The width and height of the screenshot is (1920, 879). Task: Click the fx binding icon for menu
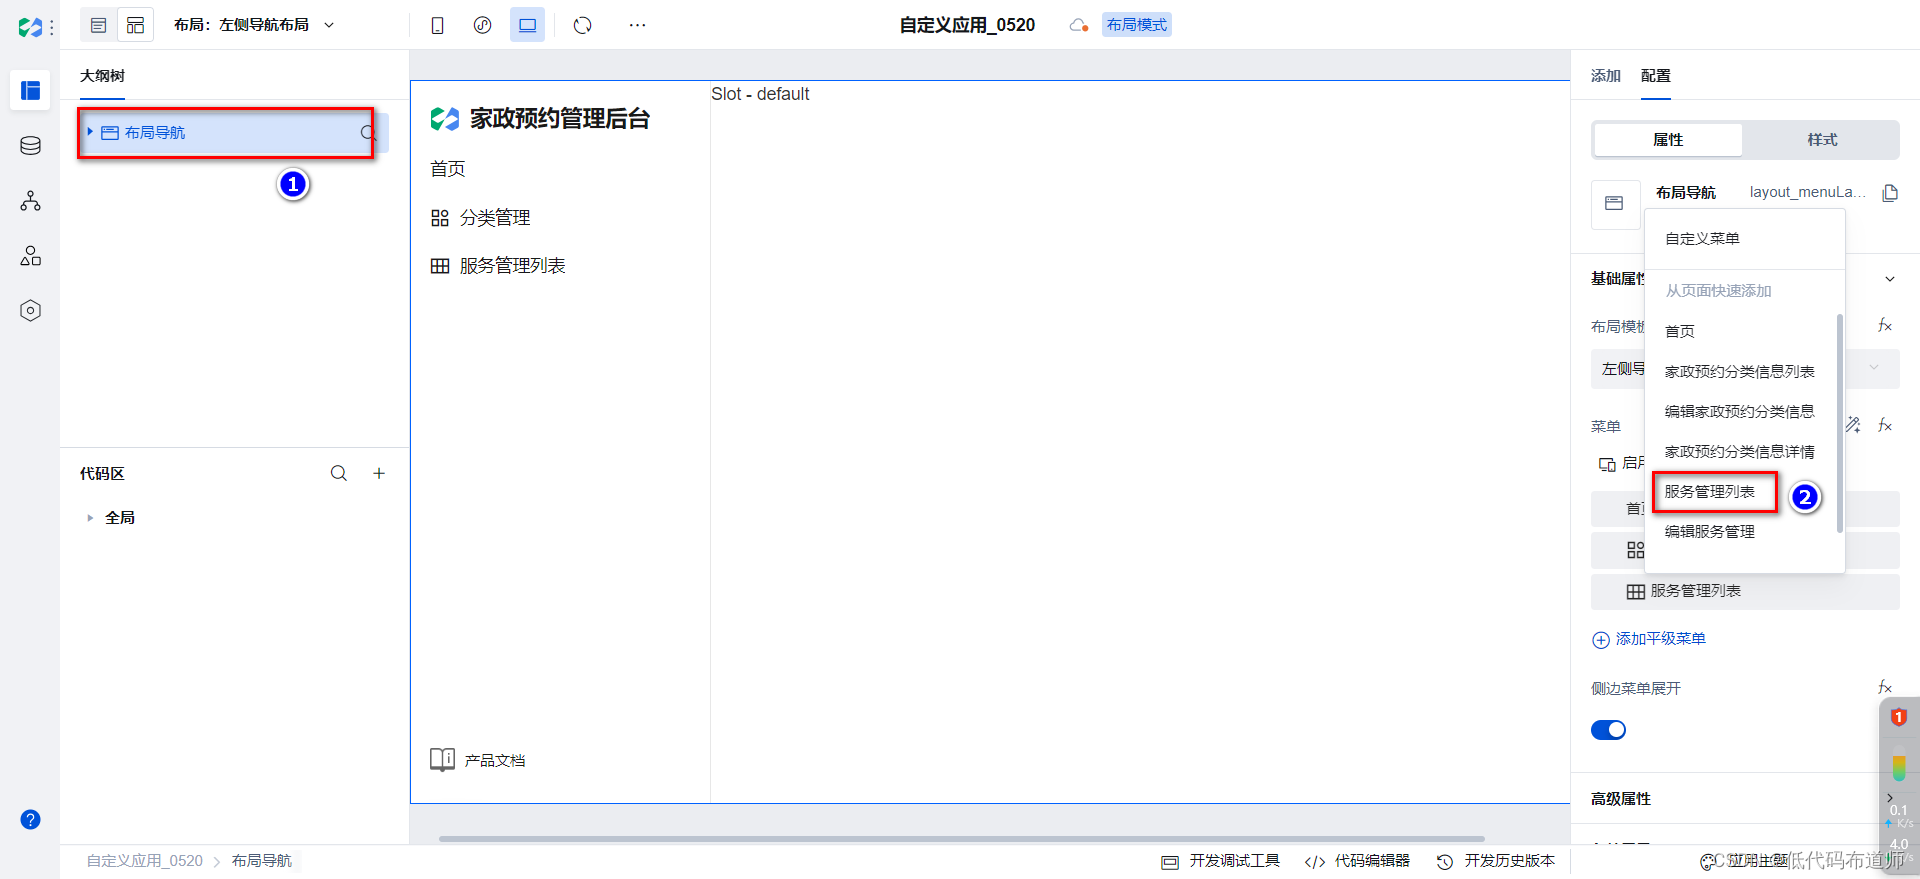pyautogui.click(x=1885, y=426)
